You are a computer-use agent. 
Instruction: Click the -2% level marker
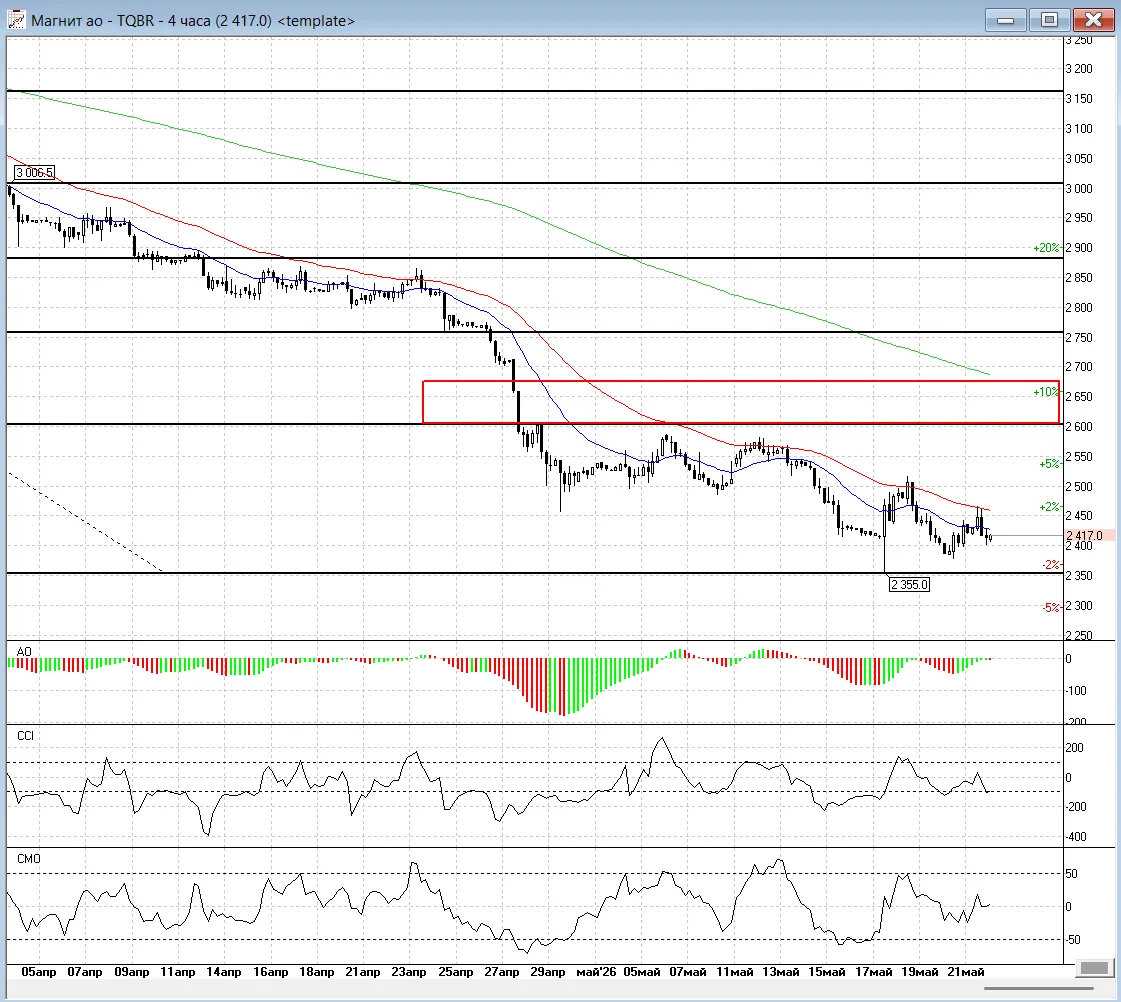(x=1051, y=565)
